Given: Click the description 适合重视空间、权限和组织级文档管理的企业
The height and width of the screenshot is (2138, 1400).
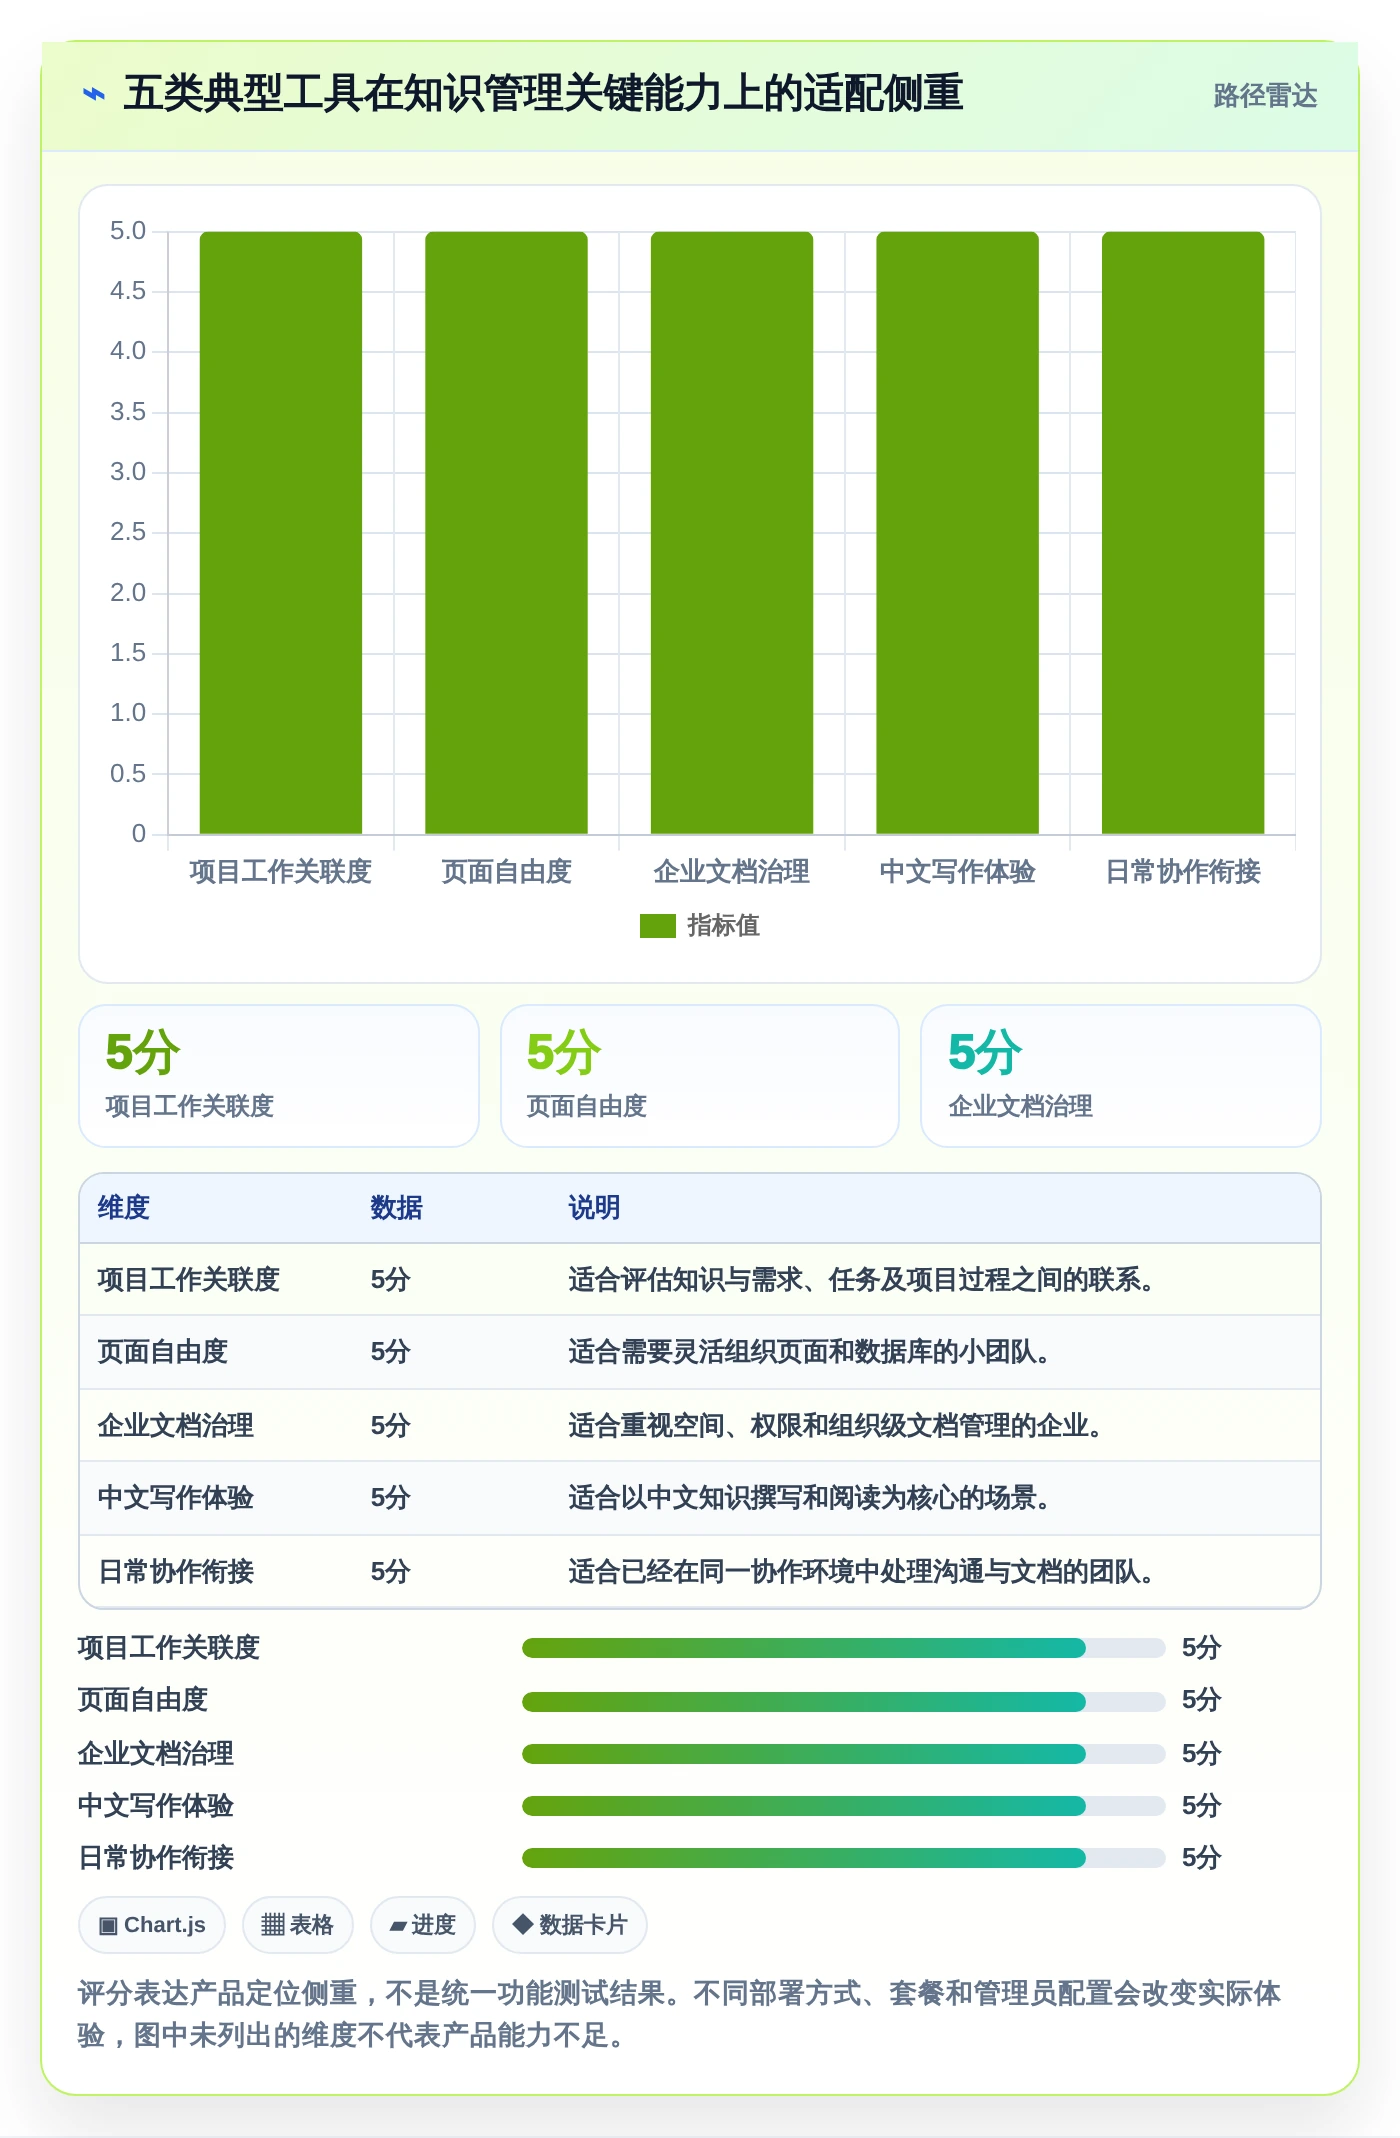Looking at the screenshot, I should (834, 1426).
